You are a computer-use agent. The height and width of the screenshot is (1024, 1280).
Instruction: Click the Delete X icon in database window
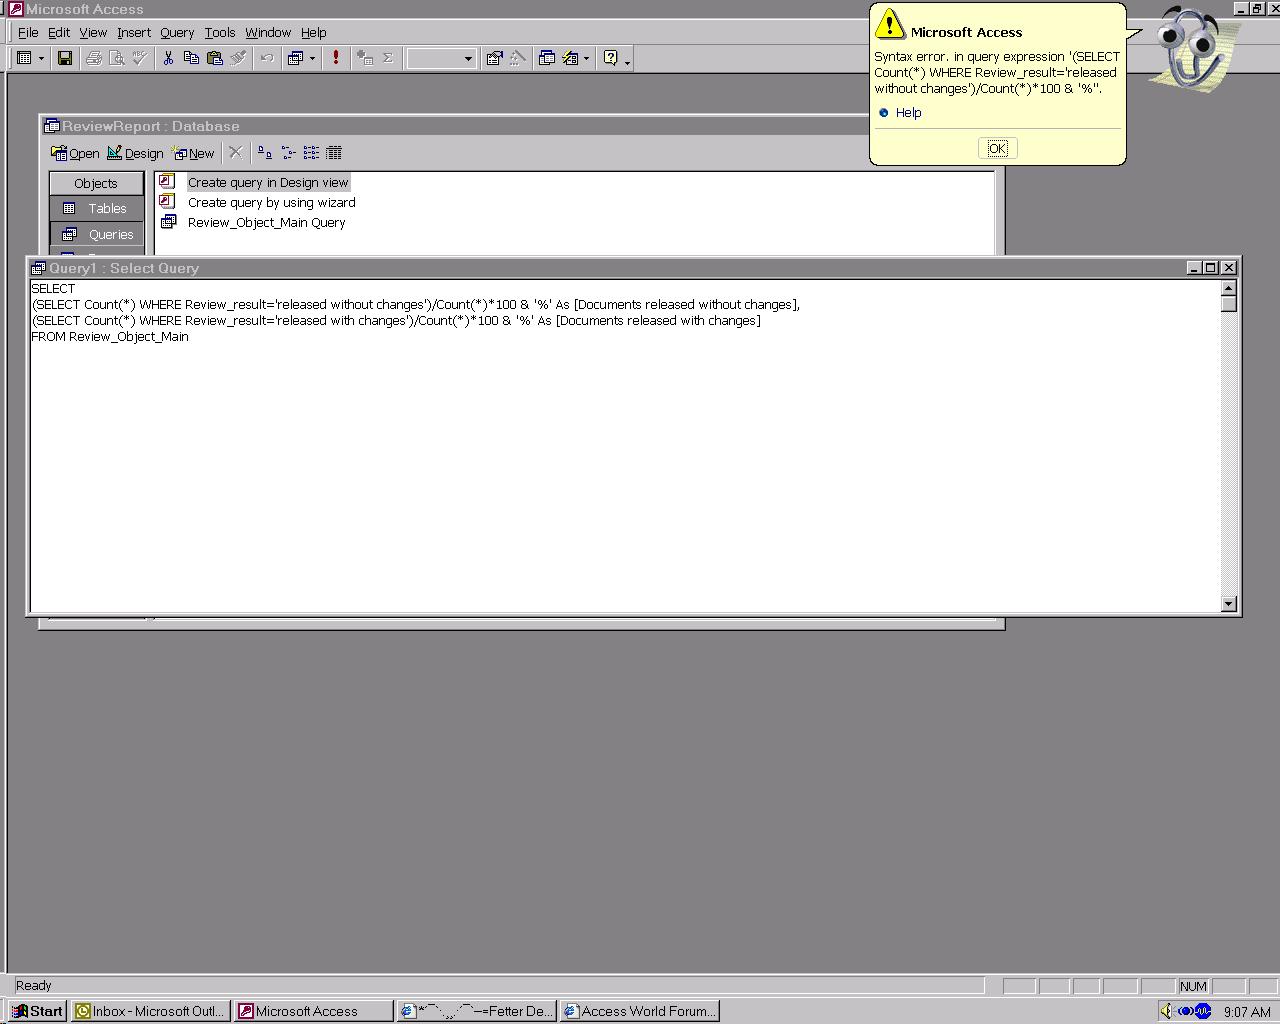pos(236,152)
